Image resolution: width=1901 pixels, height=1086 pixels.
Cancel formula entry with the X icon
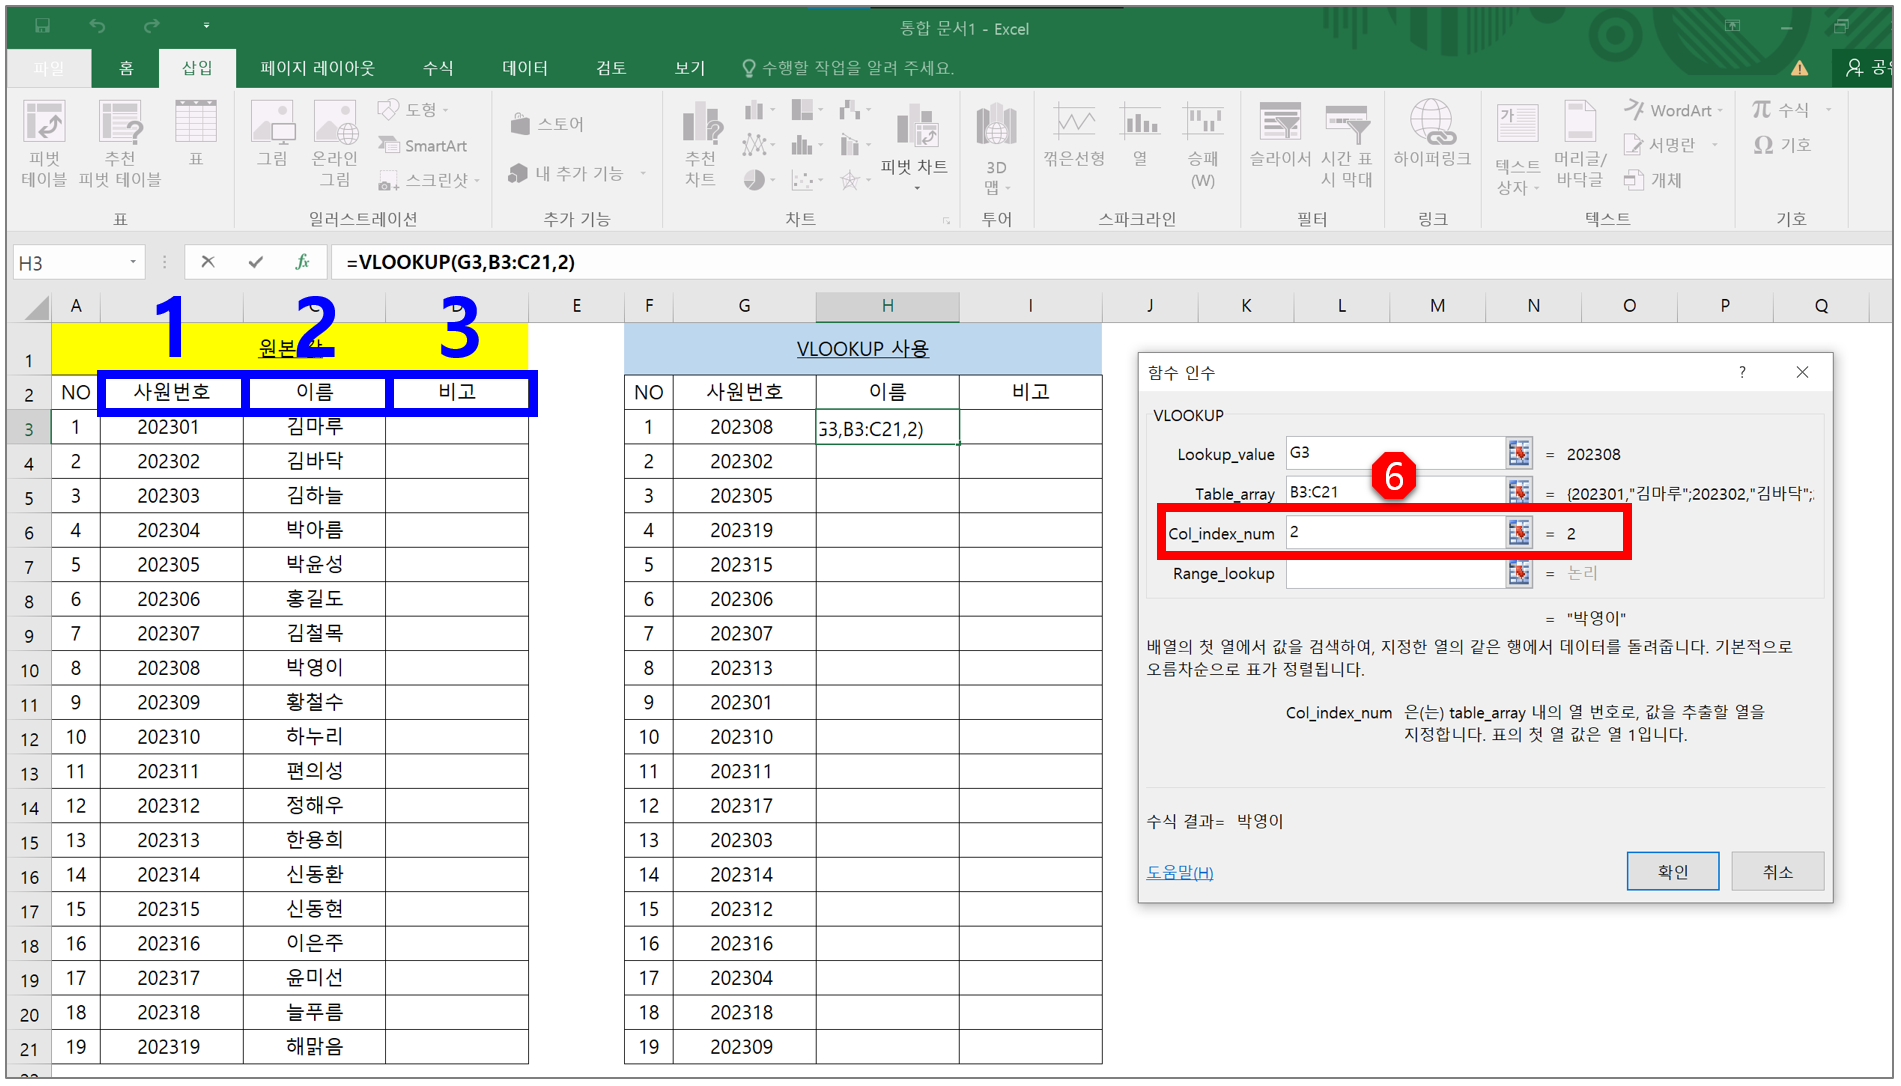208,262
